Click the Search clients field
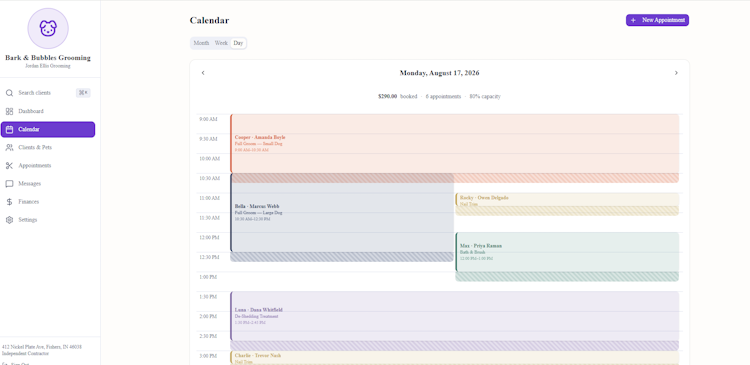The width and height of the screenshot is (750, 365). [x=48, y=93]
